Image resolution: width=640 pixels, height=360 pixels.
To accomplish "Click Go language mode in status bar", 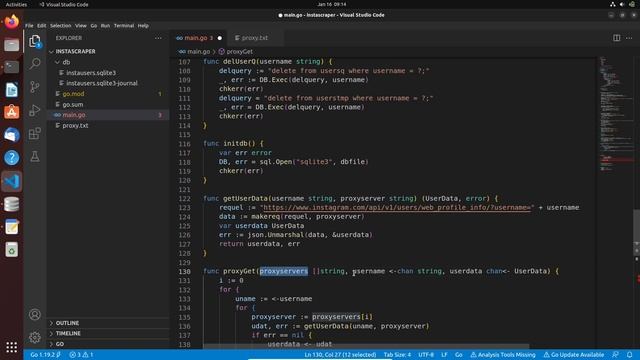I will click(x=458, y=355).
